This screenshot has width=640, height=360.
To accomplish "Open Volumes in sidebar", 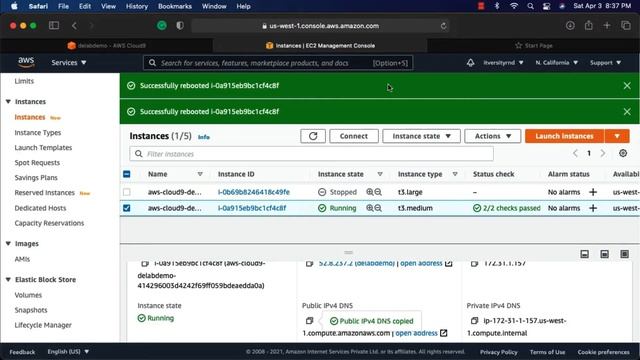I will coord(28,295).
